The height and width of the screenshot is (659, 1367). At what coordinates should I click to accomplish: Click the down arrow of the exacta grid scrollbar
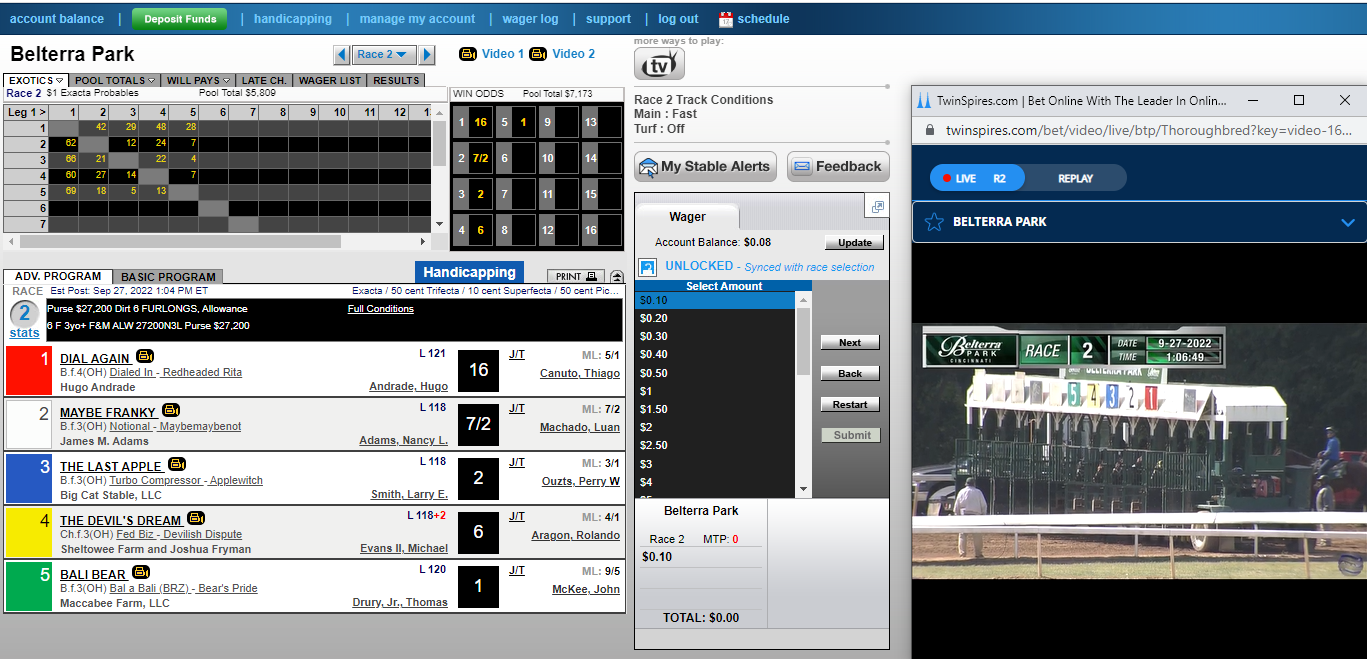point(439,224)
